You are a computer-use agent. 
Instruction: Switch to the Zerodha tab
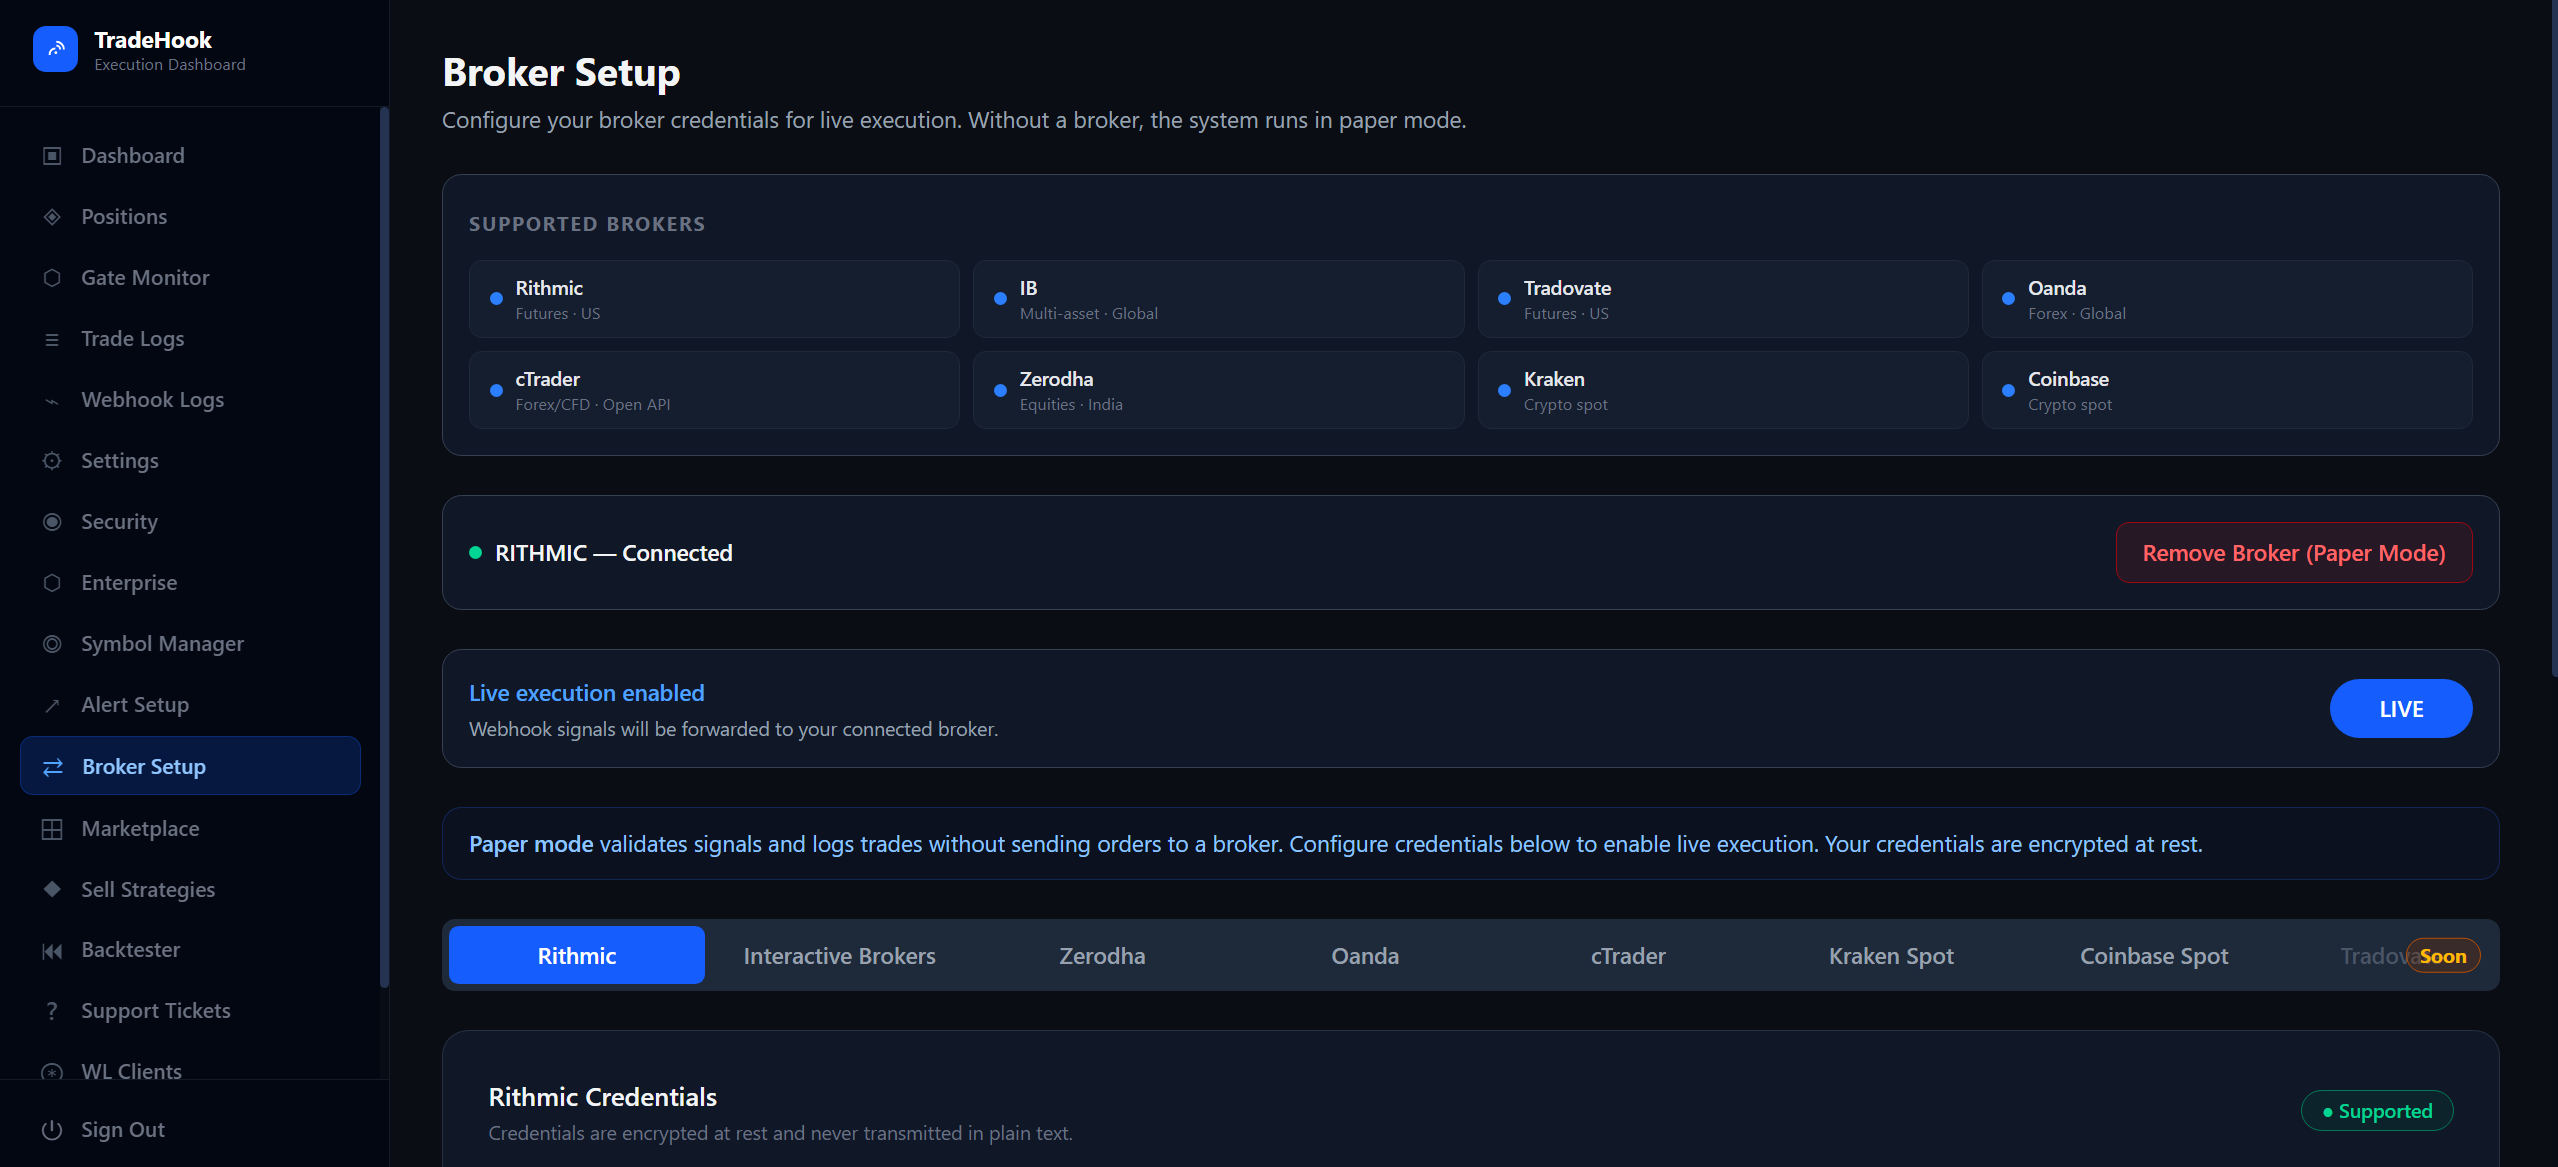click(1102, 956)
